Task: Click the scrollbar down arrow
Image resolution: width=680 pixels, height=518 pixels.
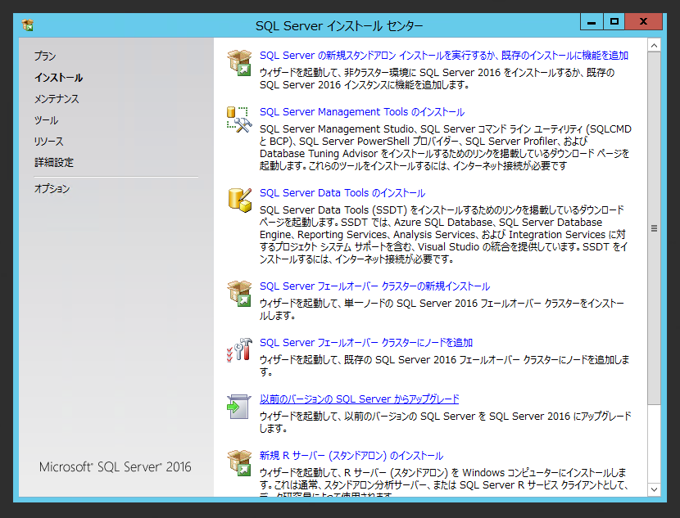Action: point(654,489)
